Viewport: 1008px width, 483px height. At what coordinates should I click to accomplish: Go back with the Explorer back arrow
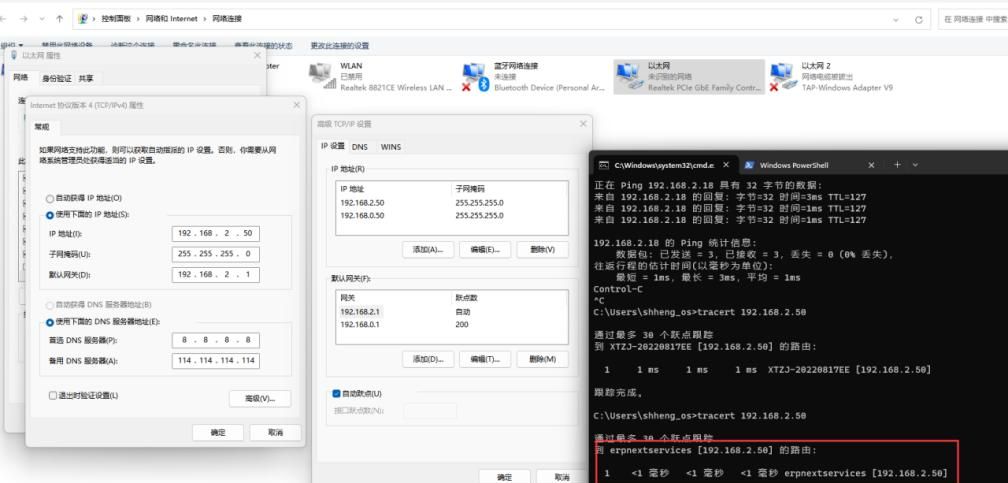(x=3, y=19)
